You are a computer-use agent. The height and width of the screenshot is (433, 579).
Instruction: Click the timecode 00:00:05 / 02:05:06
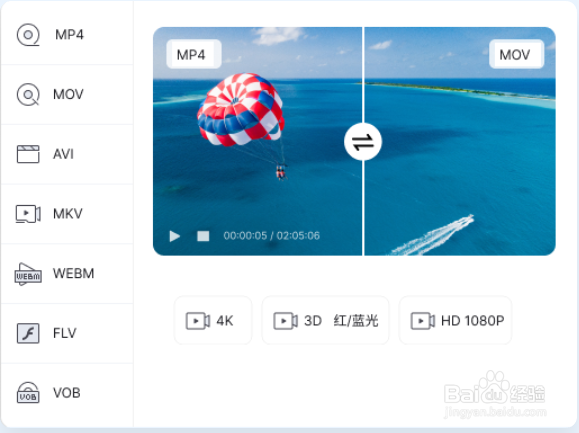click(x=271, y=236)
